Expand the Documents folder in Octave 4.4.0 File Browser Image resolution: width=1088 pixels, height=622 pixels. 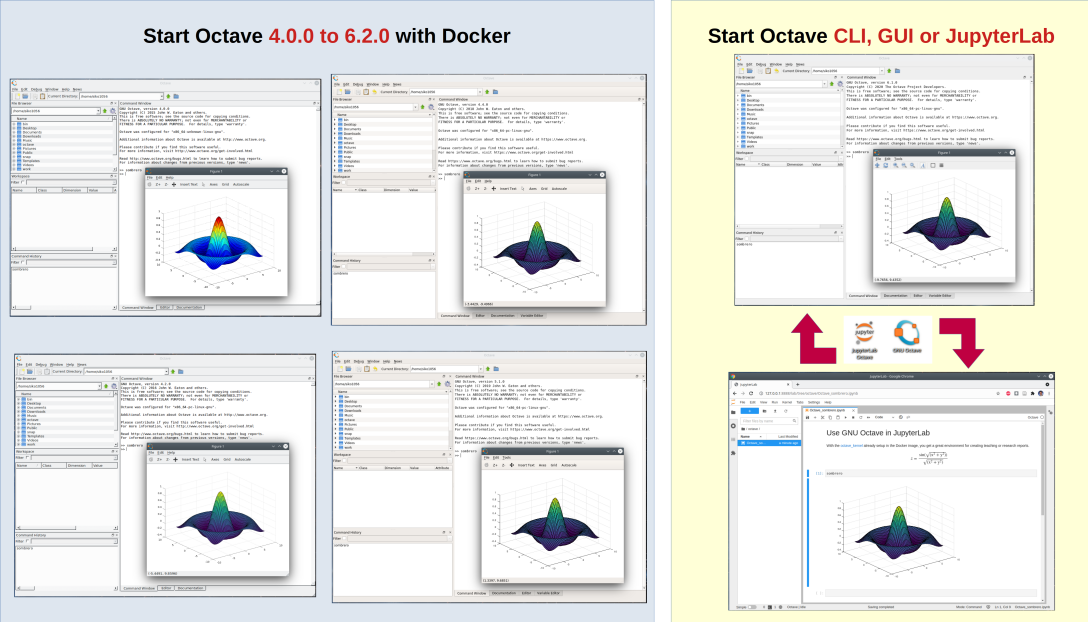pyautogui.click(x=334, y=129)
